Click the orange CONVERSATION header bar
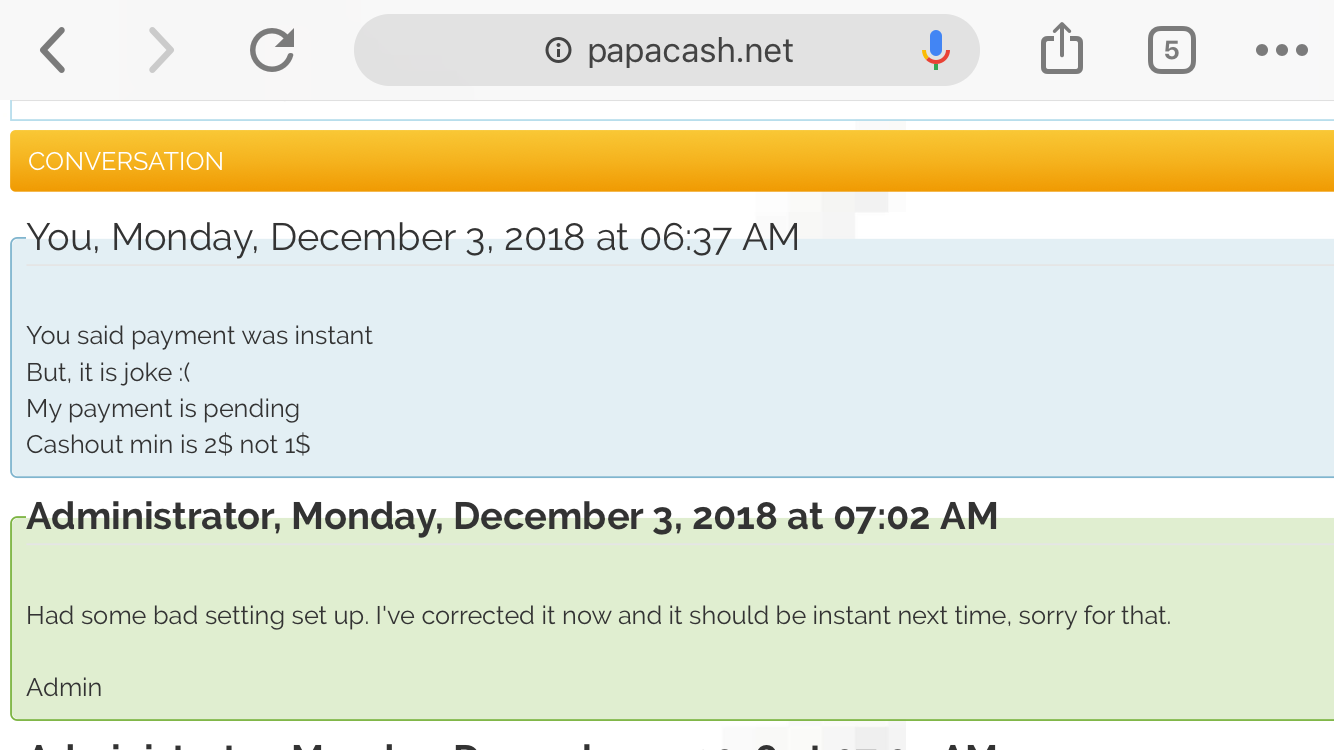1334x750 pixels. pos(670,161)
